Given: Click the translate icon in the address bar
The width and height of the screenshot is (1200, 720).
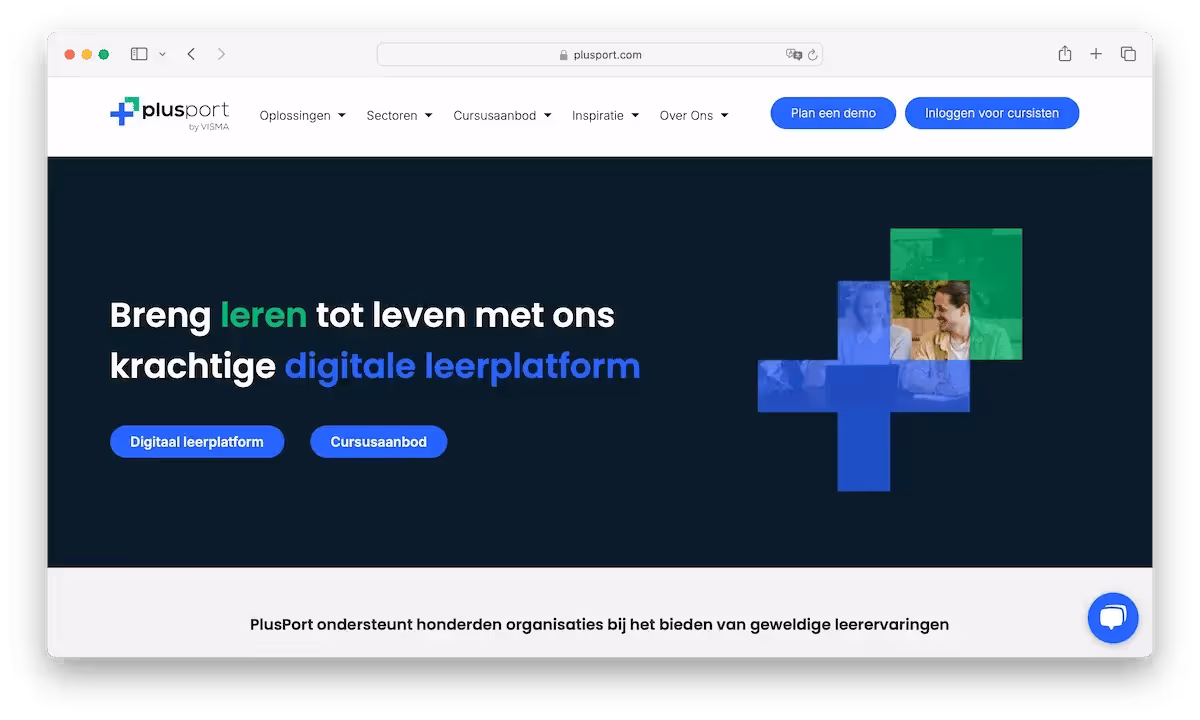Looking at the screenshot, I should 793,55.
